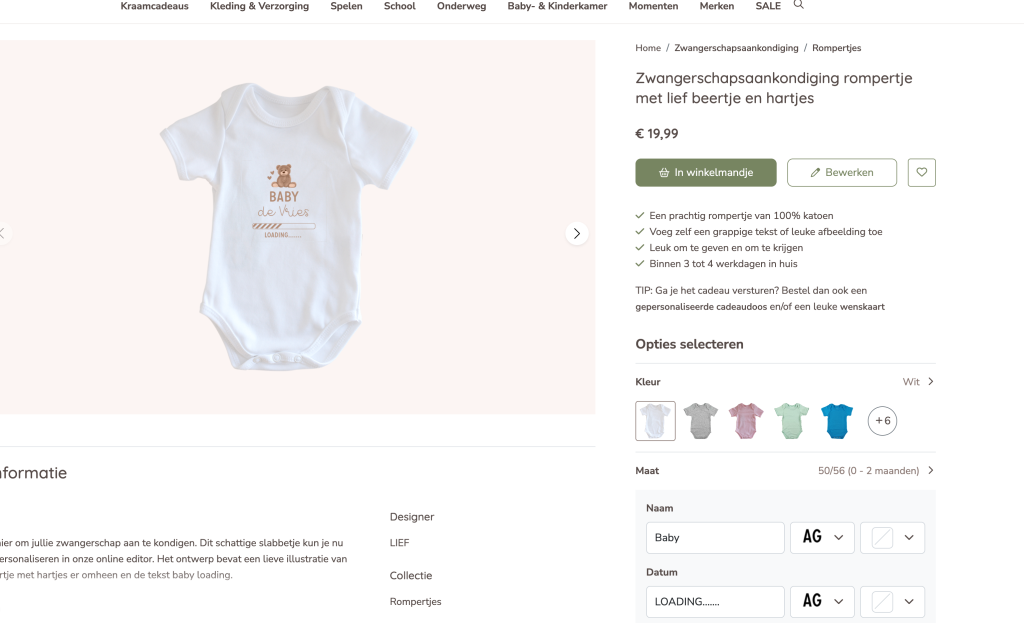1024x623 pixels.
Task: Select the blue romper color
Action: click(837, 421)
